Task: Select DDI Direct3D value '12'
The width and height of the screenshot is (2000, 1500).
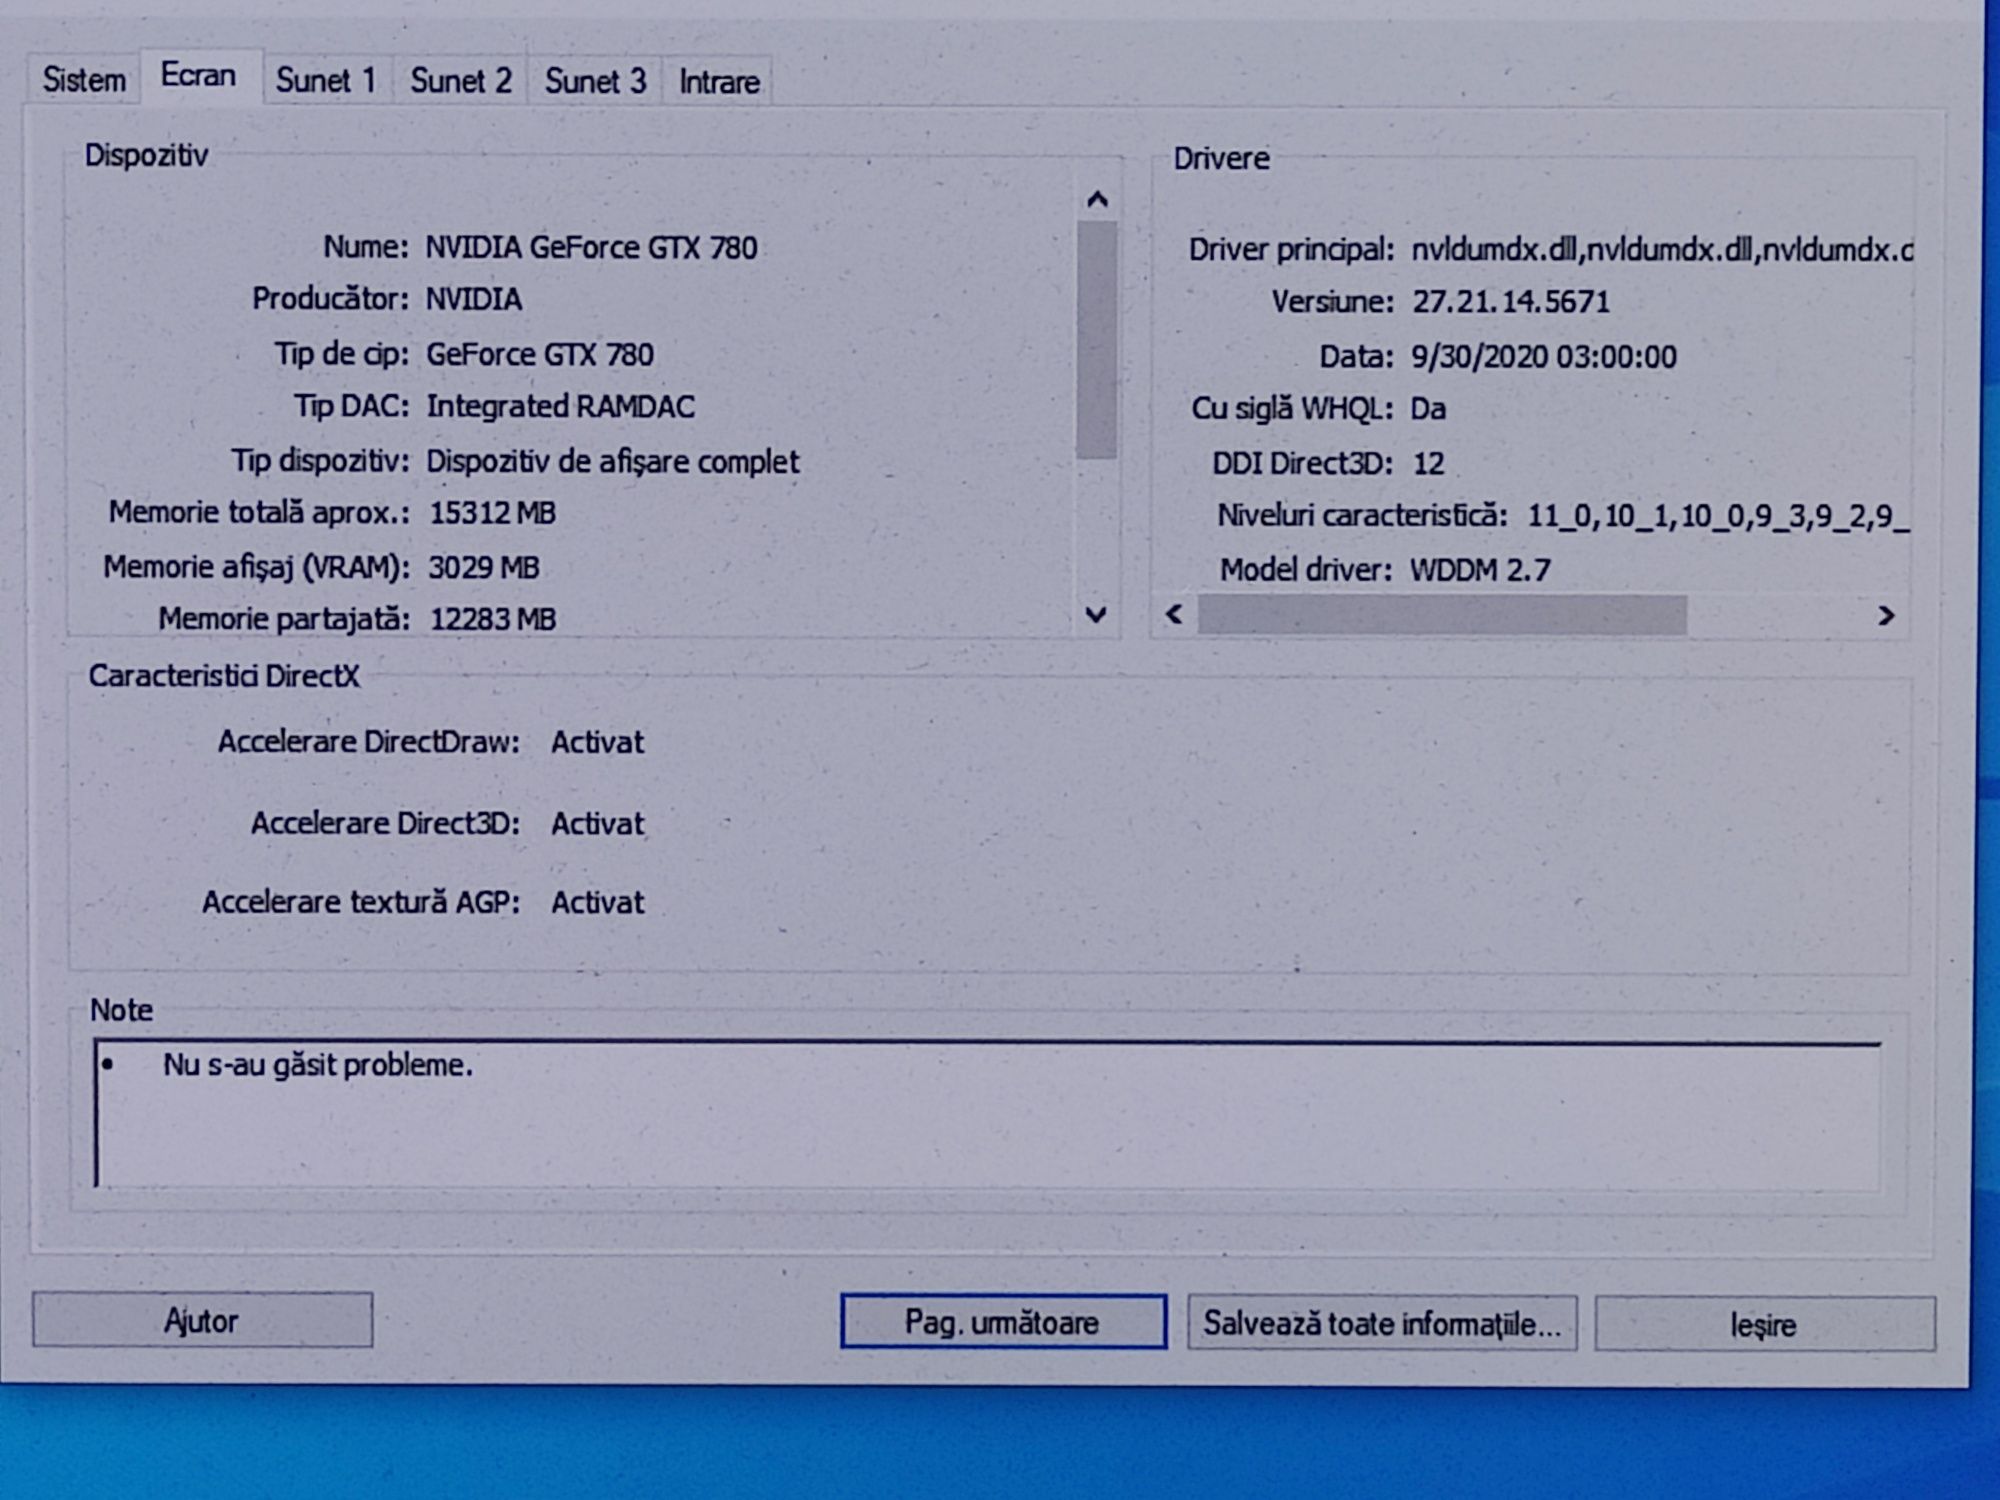Action: click(1429, 463)
